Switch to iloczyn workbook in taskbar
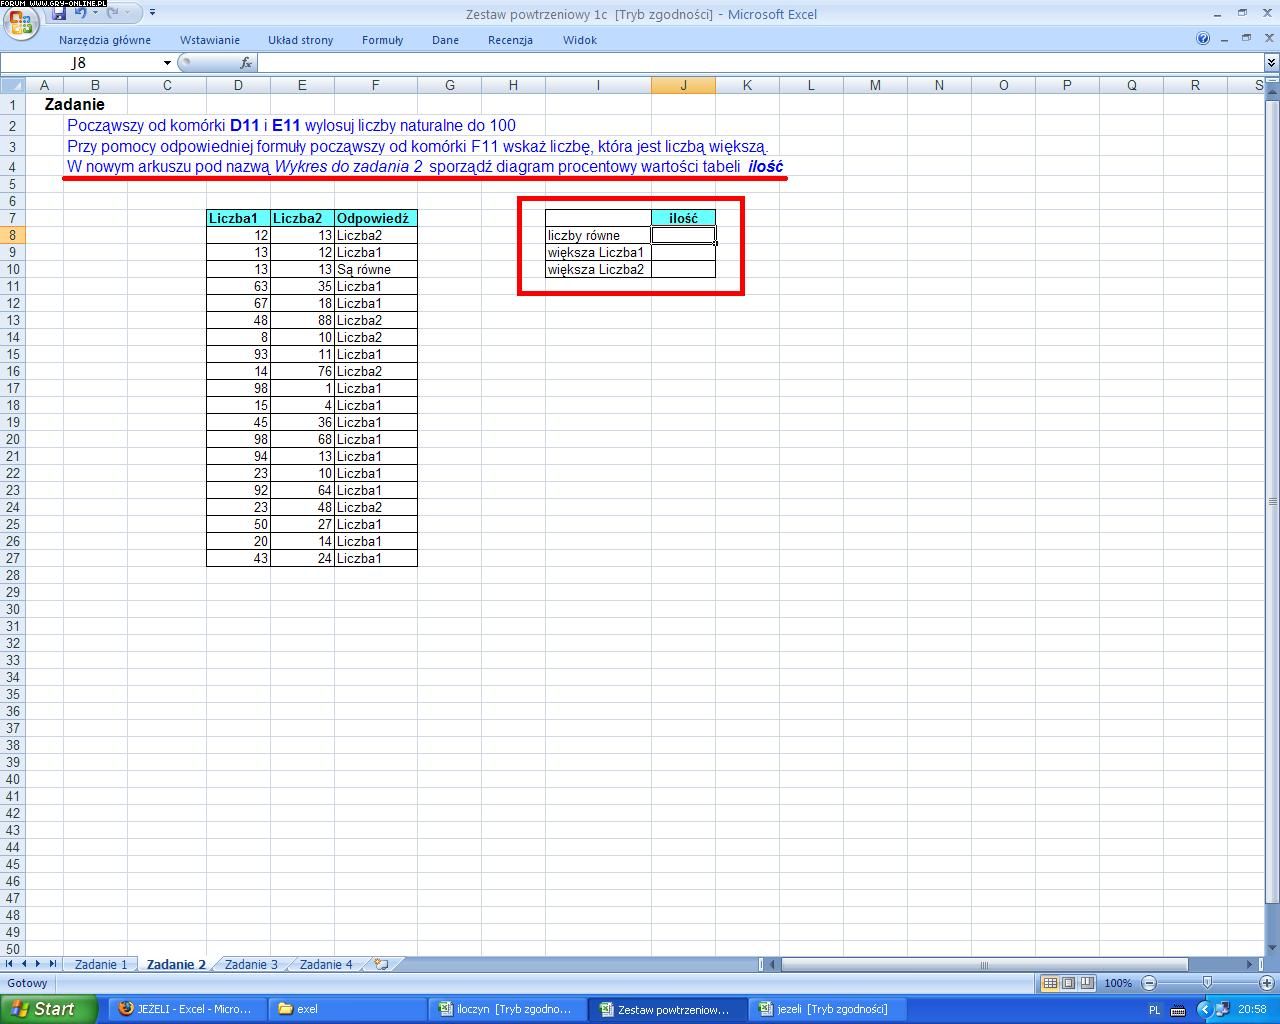 [x=507, y=1009]
